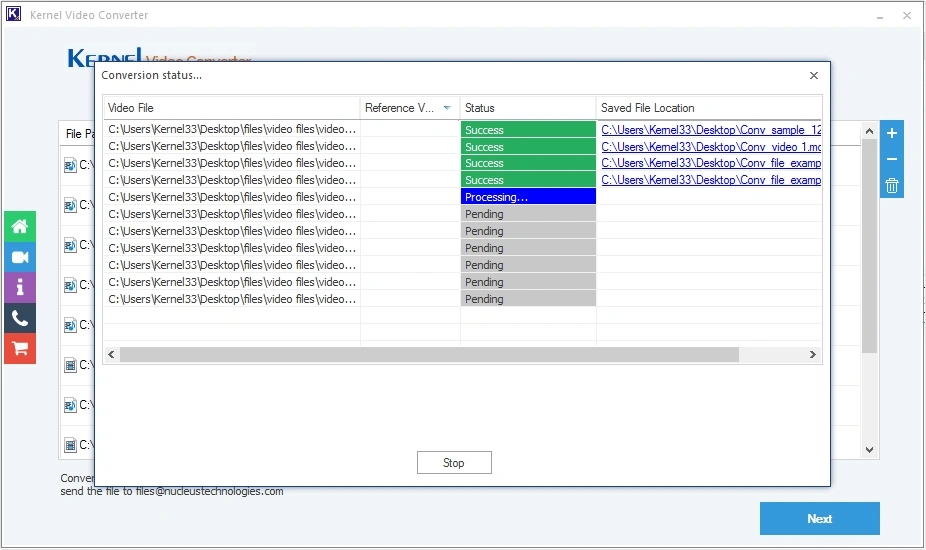The image size is (926, 550).
Task: Delete all files with trash icon
Action: pos(892,185)
